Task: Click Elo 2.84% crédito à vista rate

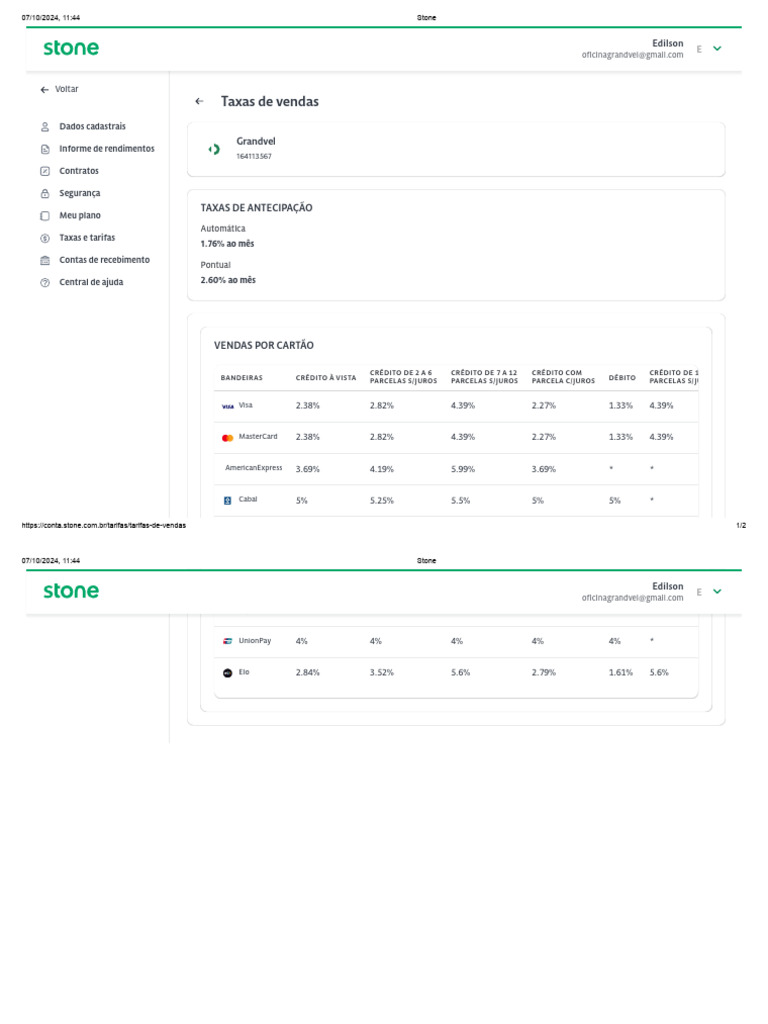Action: coord(308,672)
